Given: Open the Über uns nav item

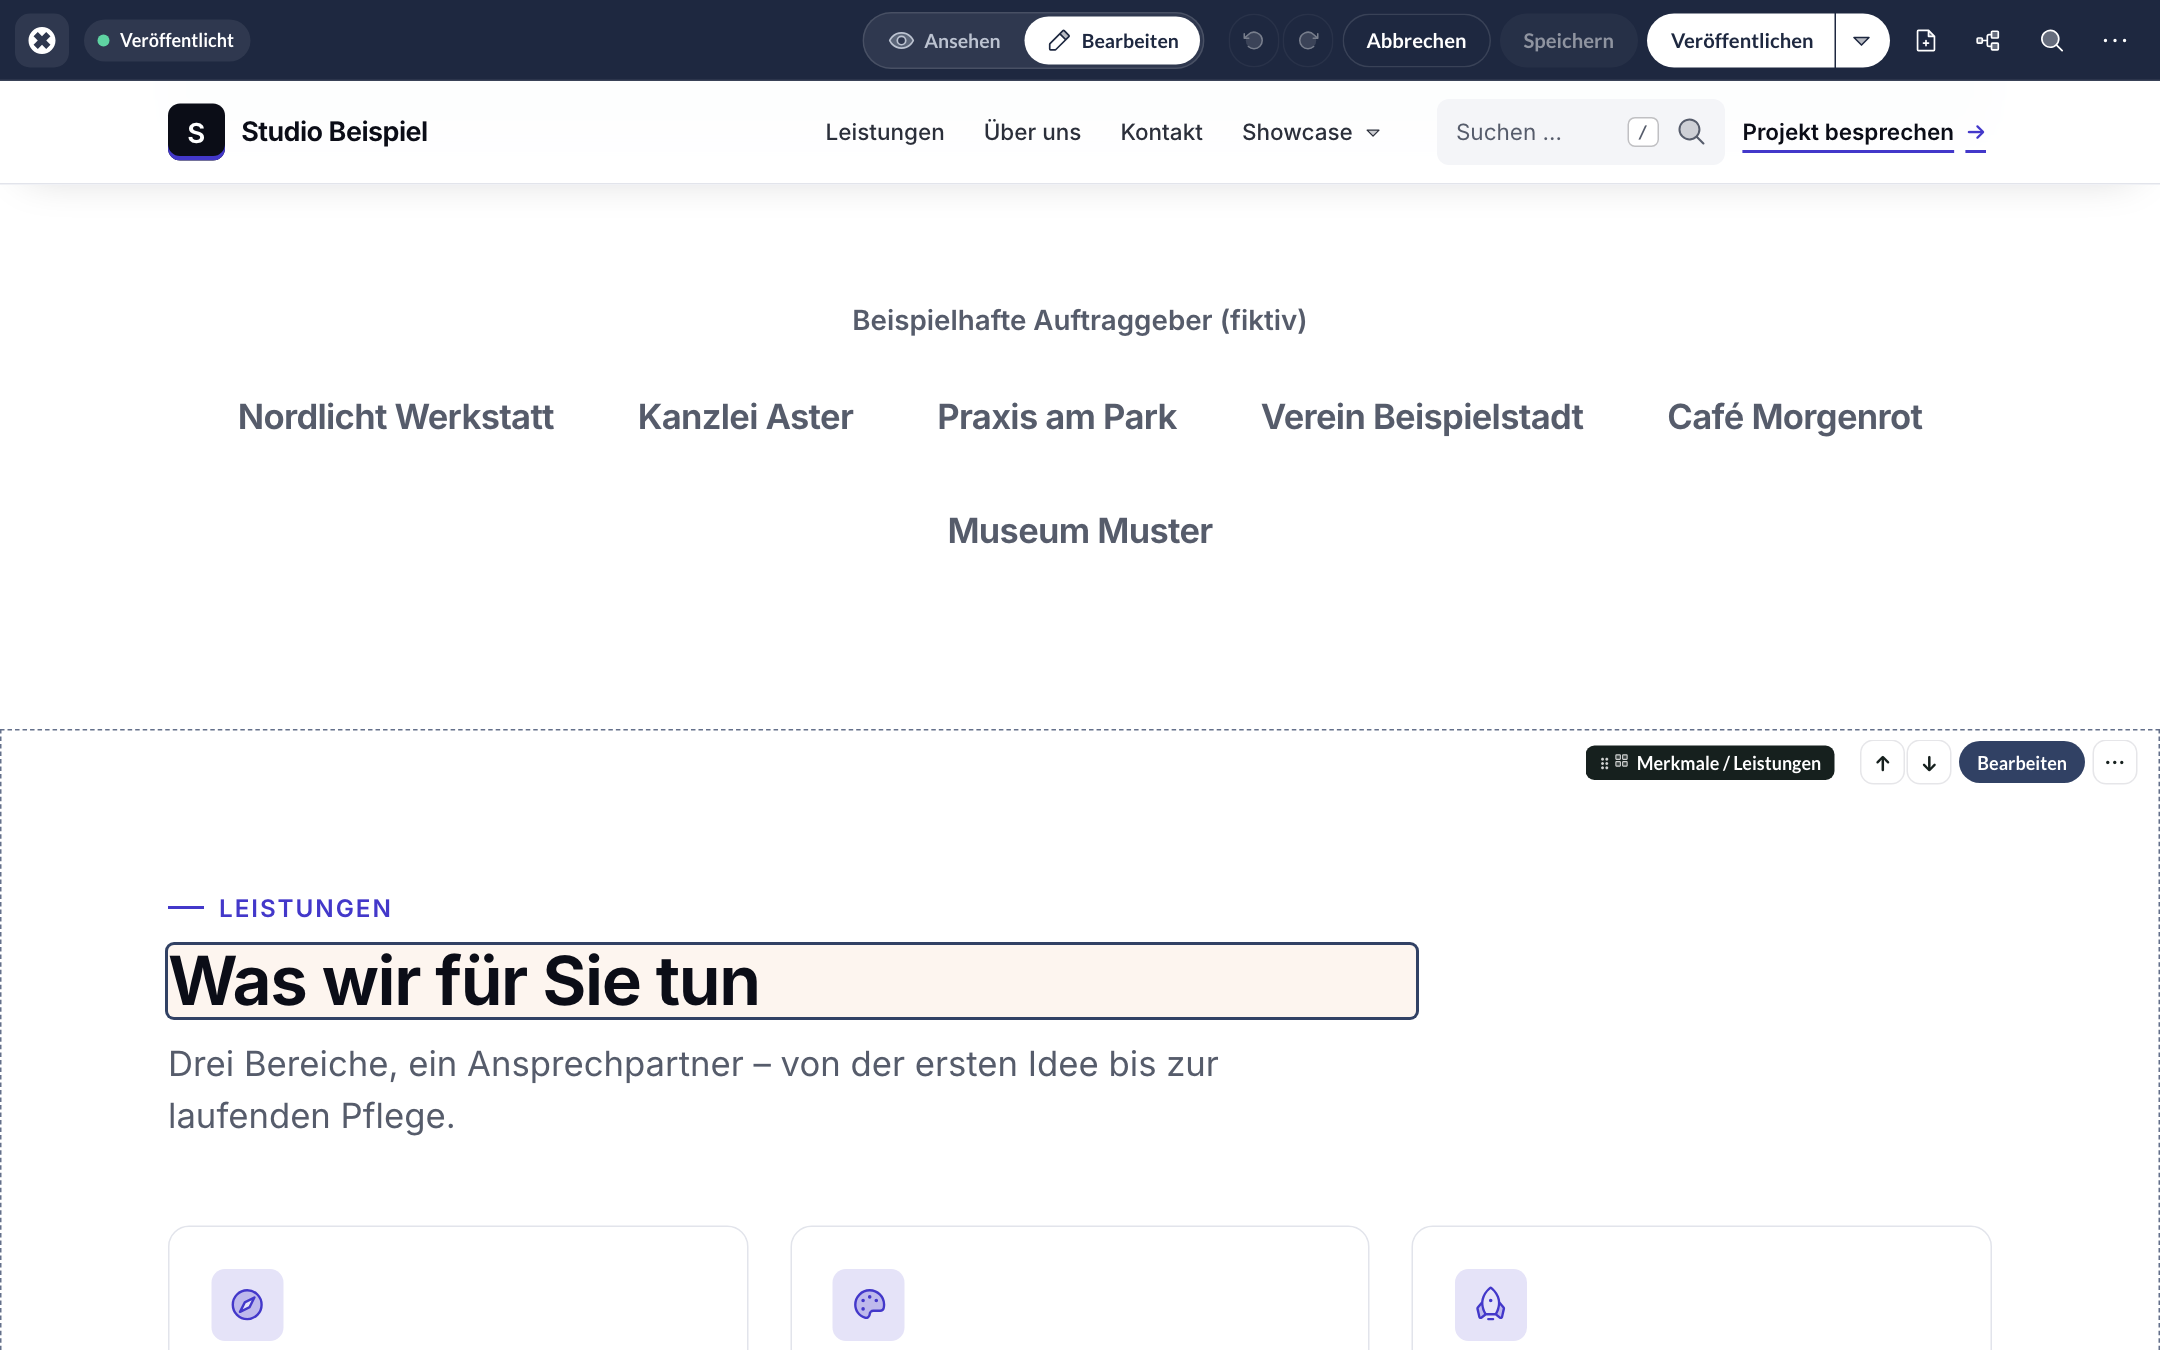Looking at the screenshot, I should point(1032,132).
